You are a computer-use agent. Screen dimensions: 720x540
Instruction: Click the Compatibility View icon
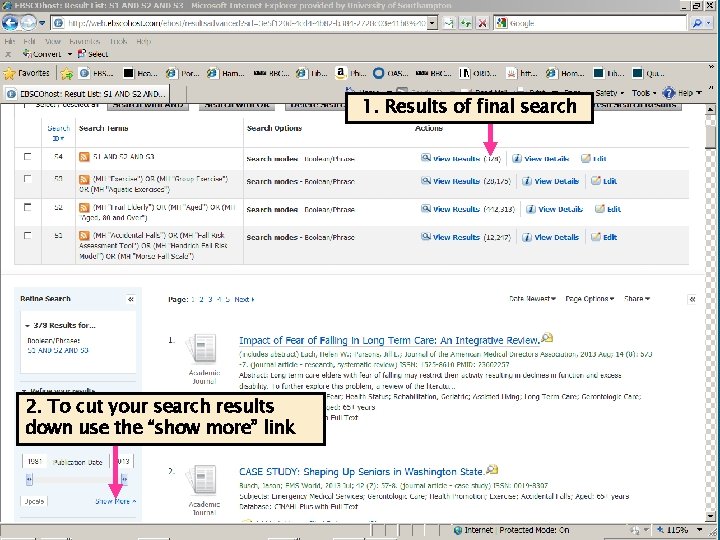click(x=449, y=23)
